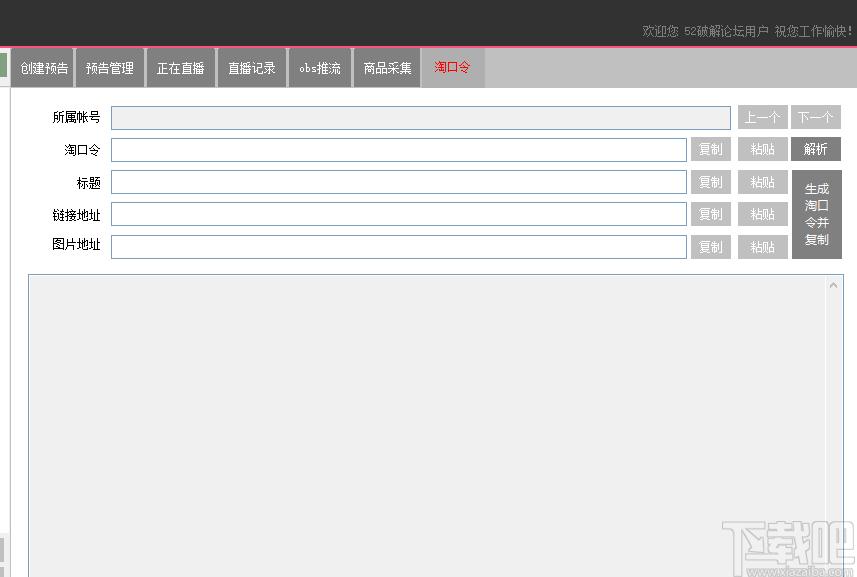Paste into the 淘口令 field with 粘贴
The image size is (857, 577).
click(x=762, y=149)
